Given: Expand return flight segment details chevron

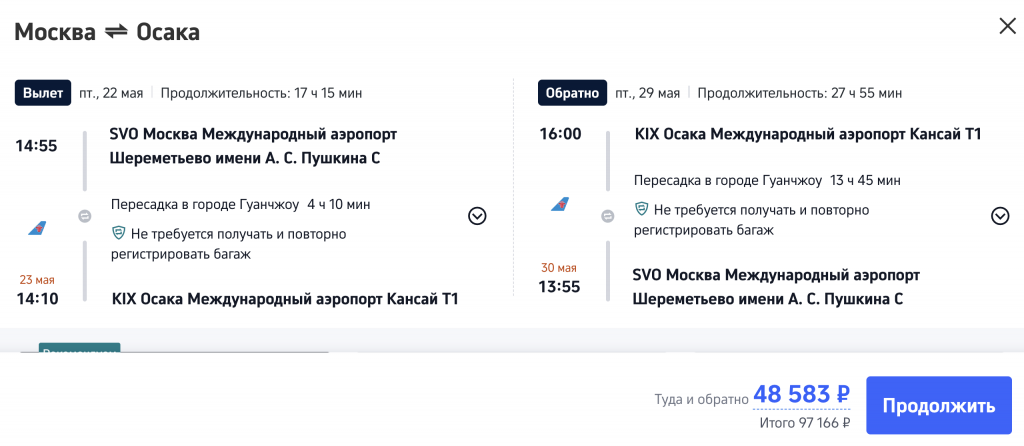Looking at the screenshot, I should (x=999, y=216).
